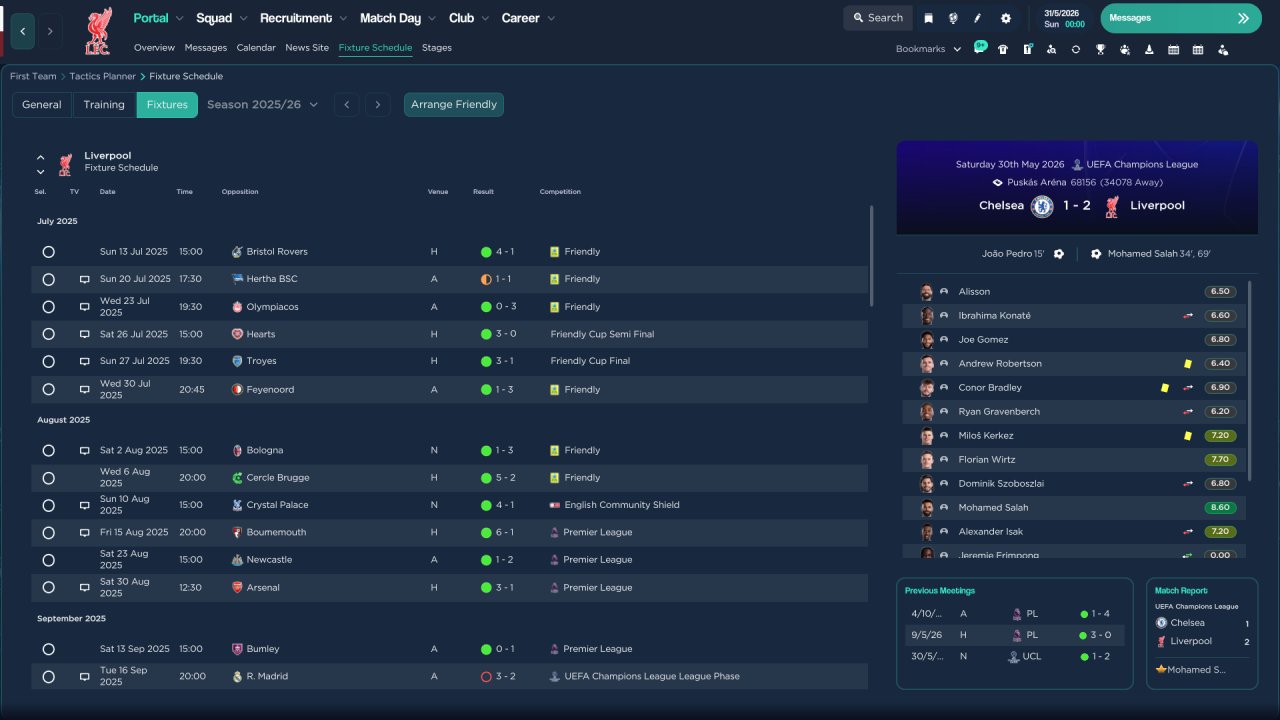The image size is (1280, 720).
Task: Open the globe world icon in top bar
Action: [953, 18]
